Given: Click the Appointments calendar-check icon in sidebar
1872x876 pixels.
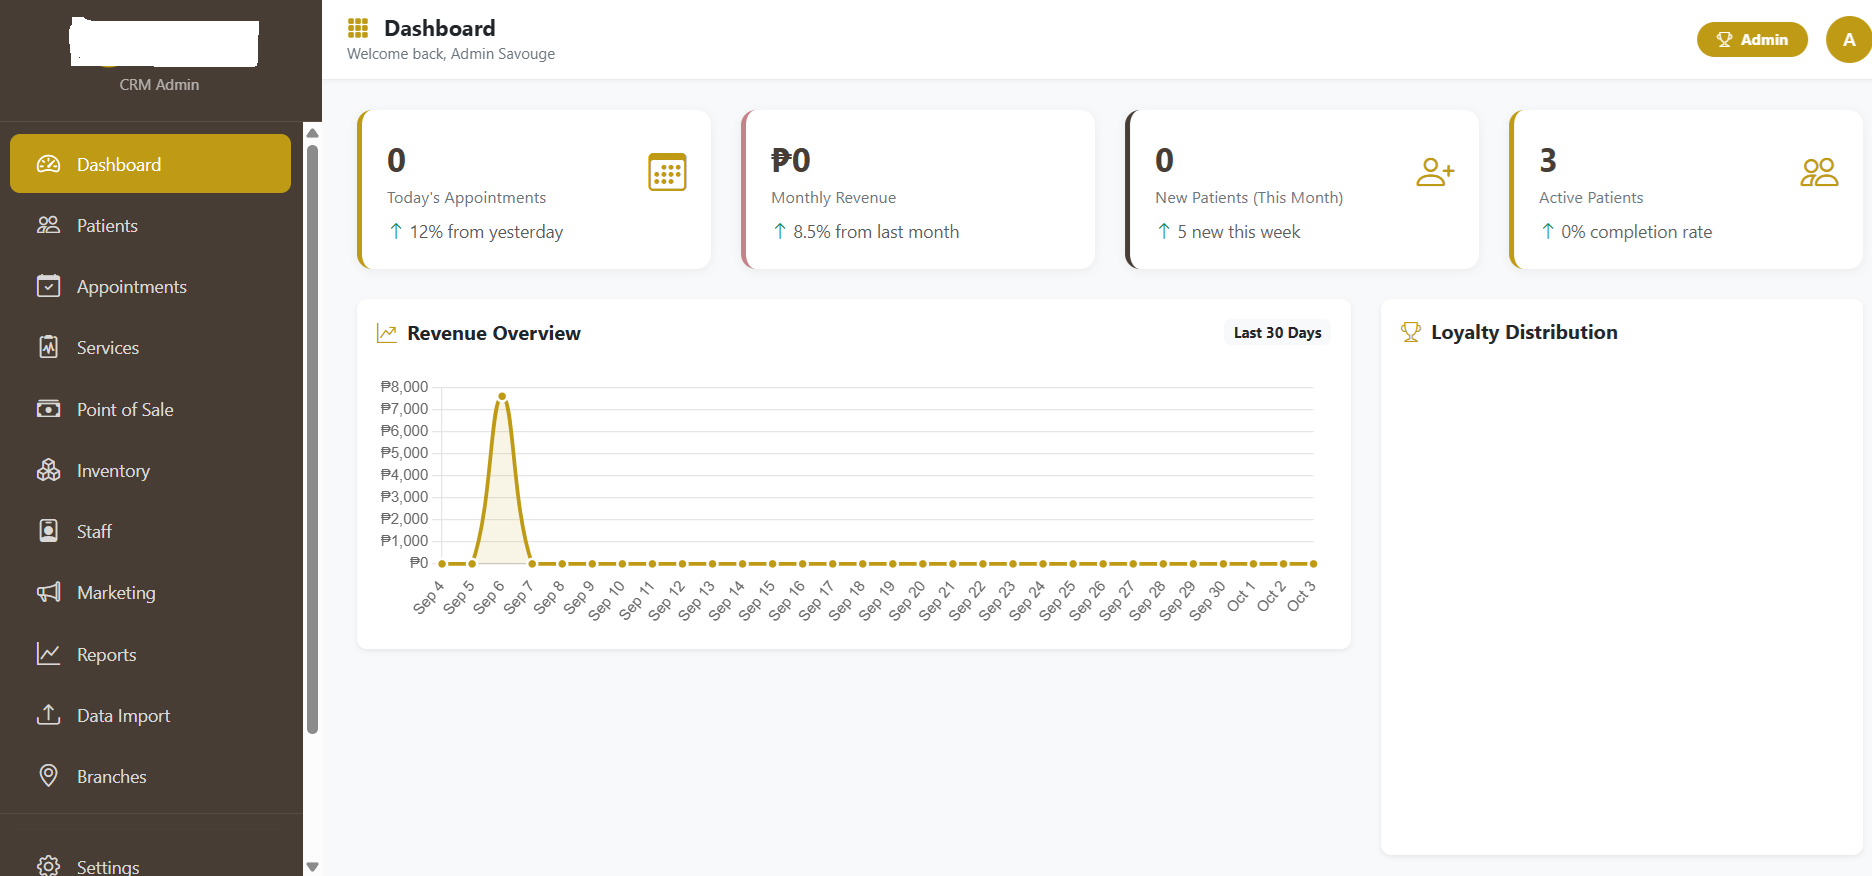Looking at the screenshot, I should (48, 286).
